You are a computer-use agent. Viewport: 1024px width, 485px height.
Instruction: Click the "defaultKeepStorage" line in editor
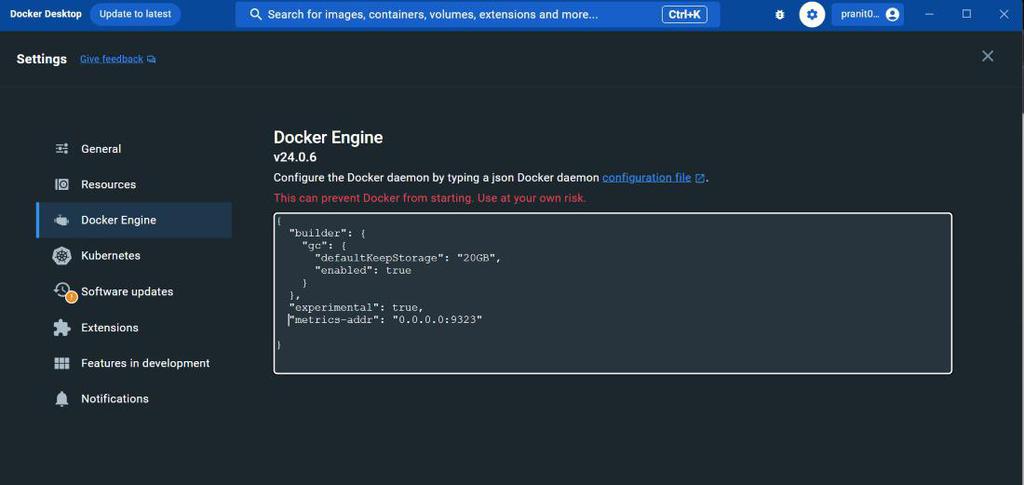click(408, 258)
